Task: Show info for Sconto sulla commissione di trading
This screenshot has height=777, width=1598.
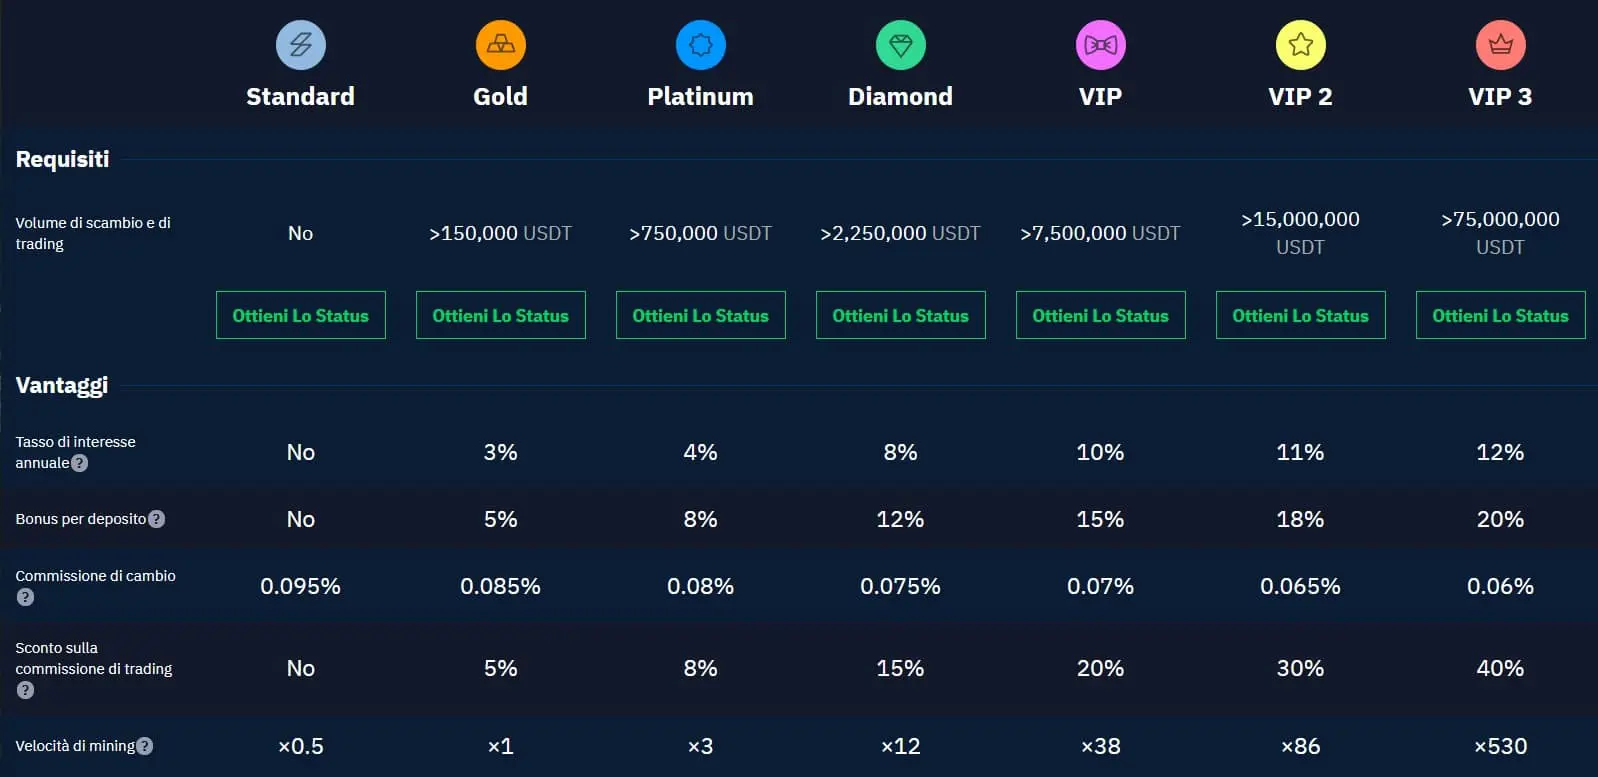Action: 26,690
